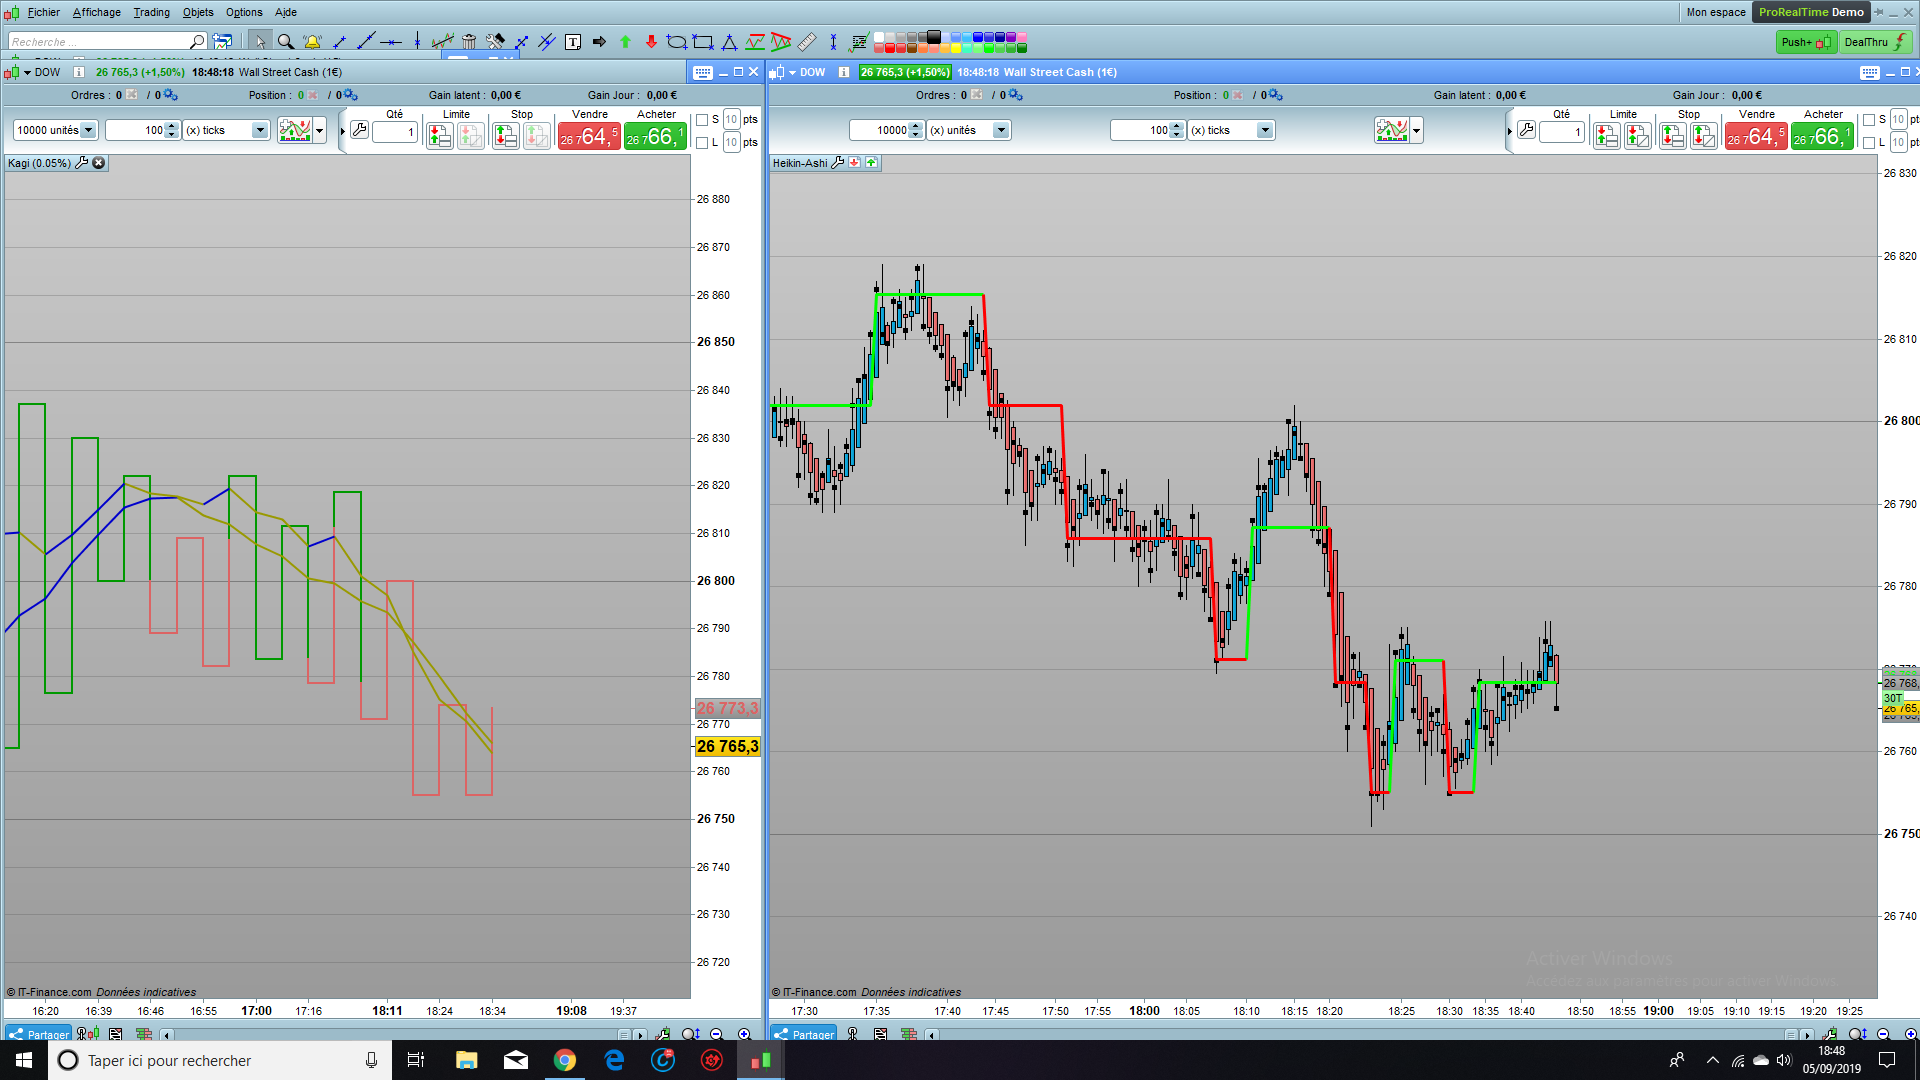Open the Objets menu
This screenshot has height=1080, width=1920.
198,12
